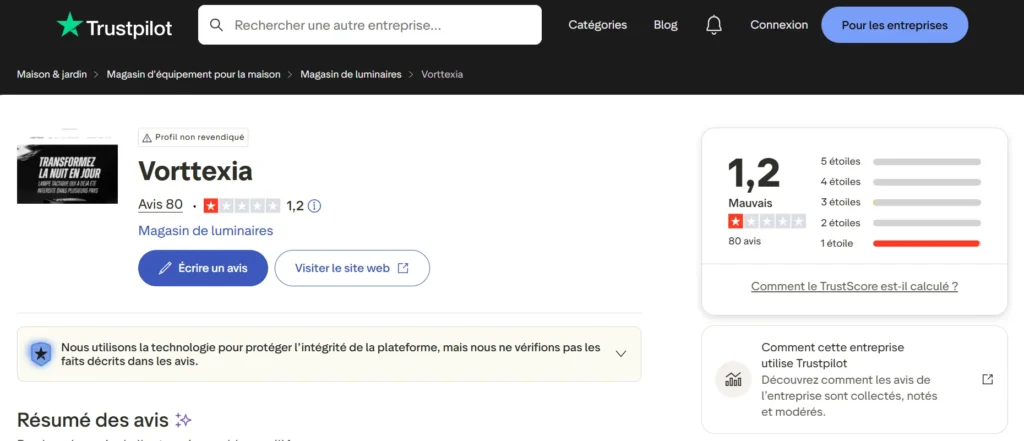Filter reviews by 2 étoiles row
The image size is (1024, 441).
click(901, 223)
